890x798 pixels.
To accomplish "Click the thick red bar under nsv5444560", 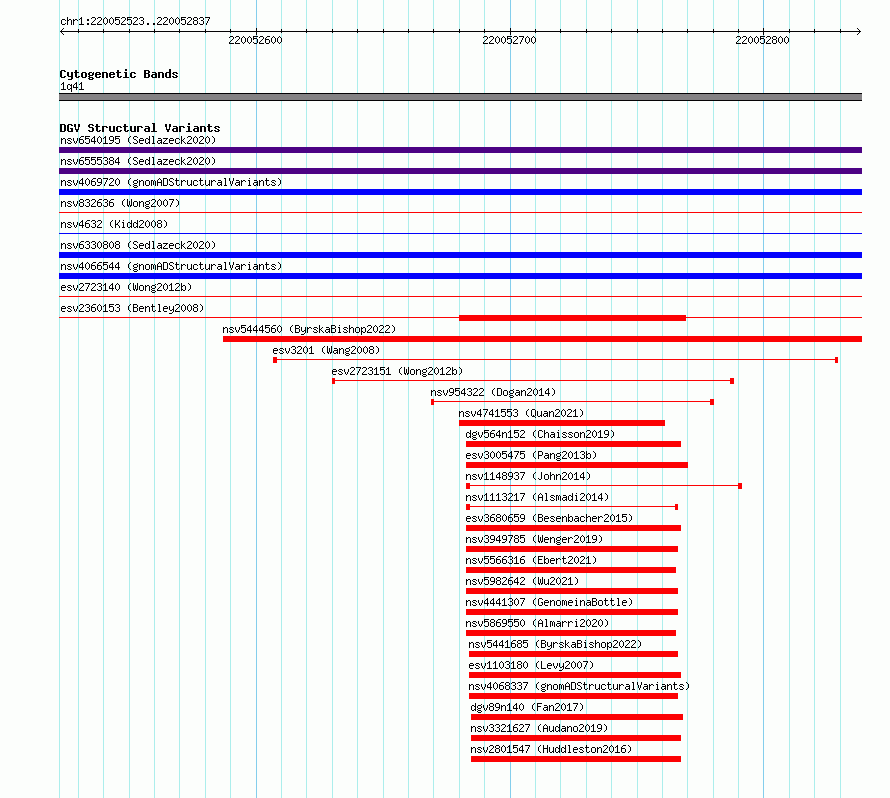I will tap(542, 339).
